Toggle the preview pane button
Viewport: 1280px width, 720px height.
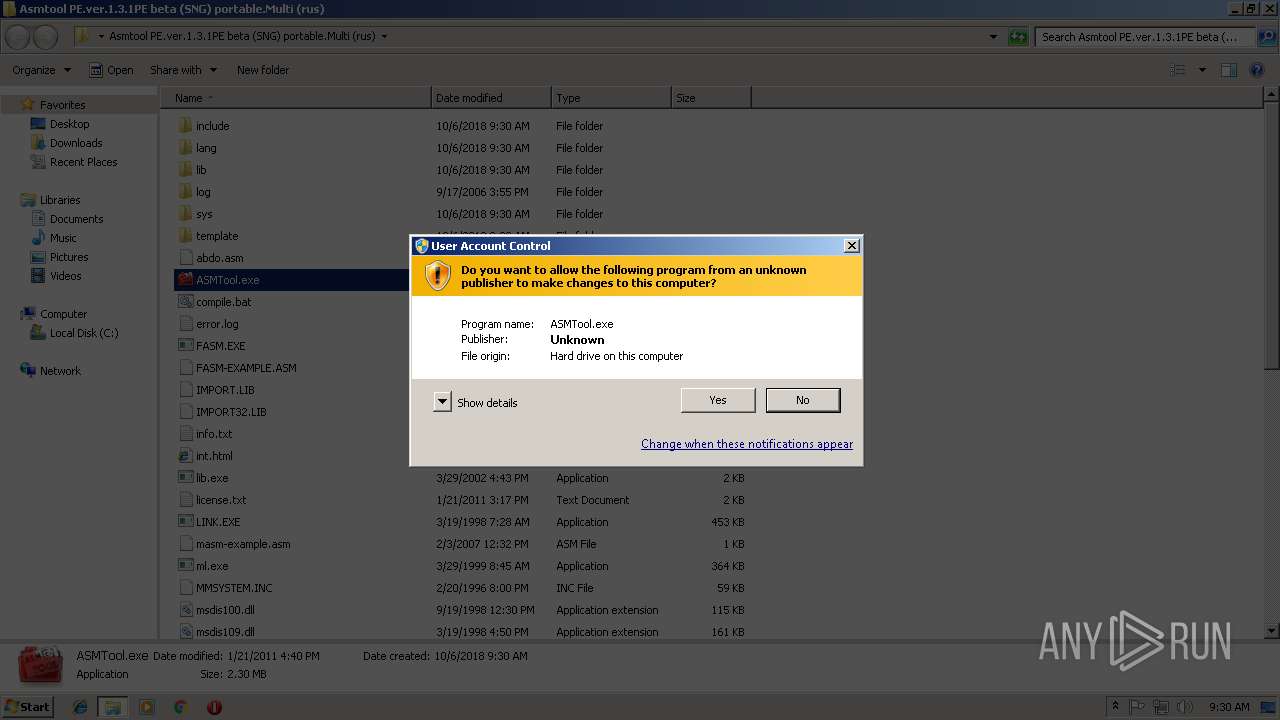point(1229,70)
